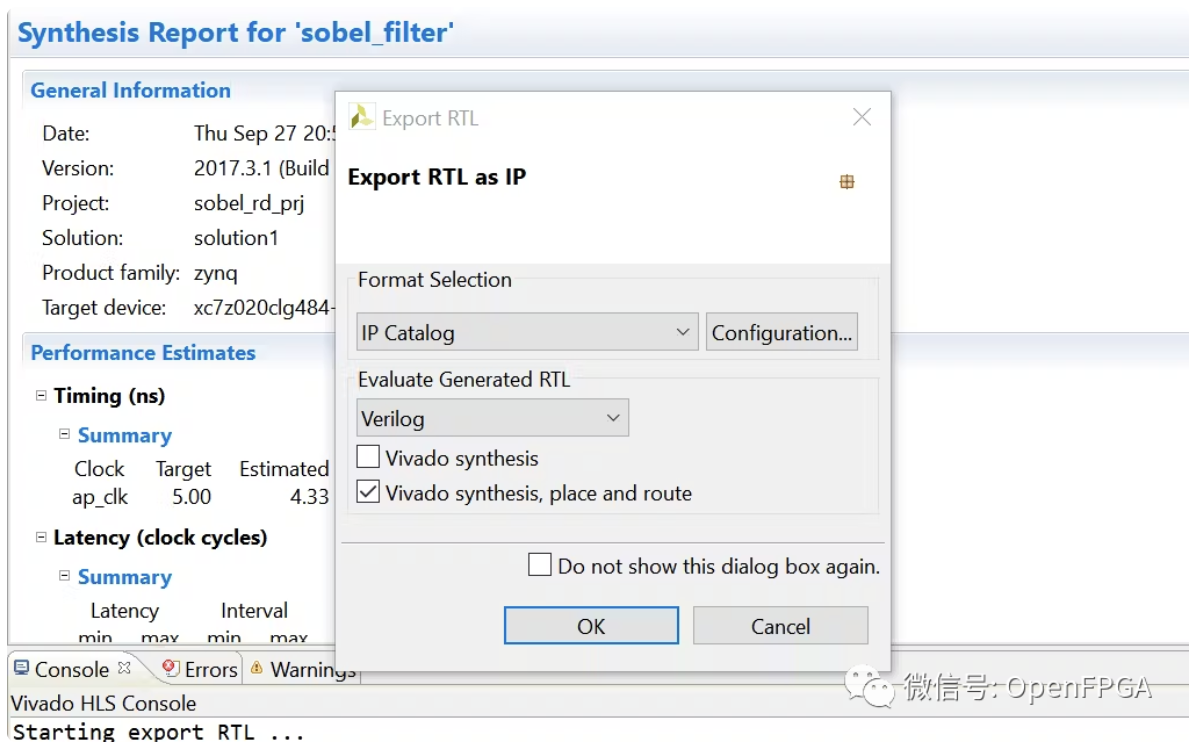The image size is (1190, 746).
Task: Enable the Vivado synthesis checkbox
Action: point(369,458)
